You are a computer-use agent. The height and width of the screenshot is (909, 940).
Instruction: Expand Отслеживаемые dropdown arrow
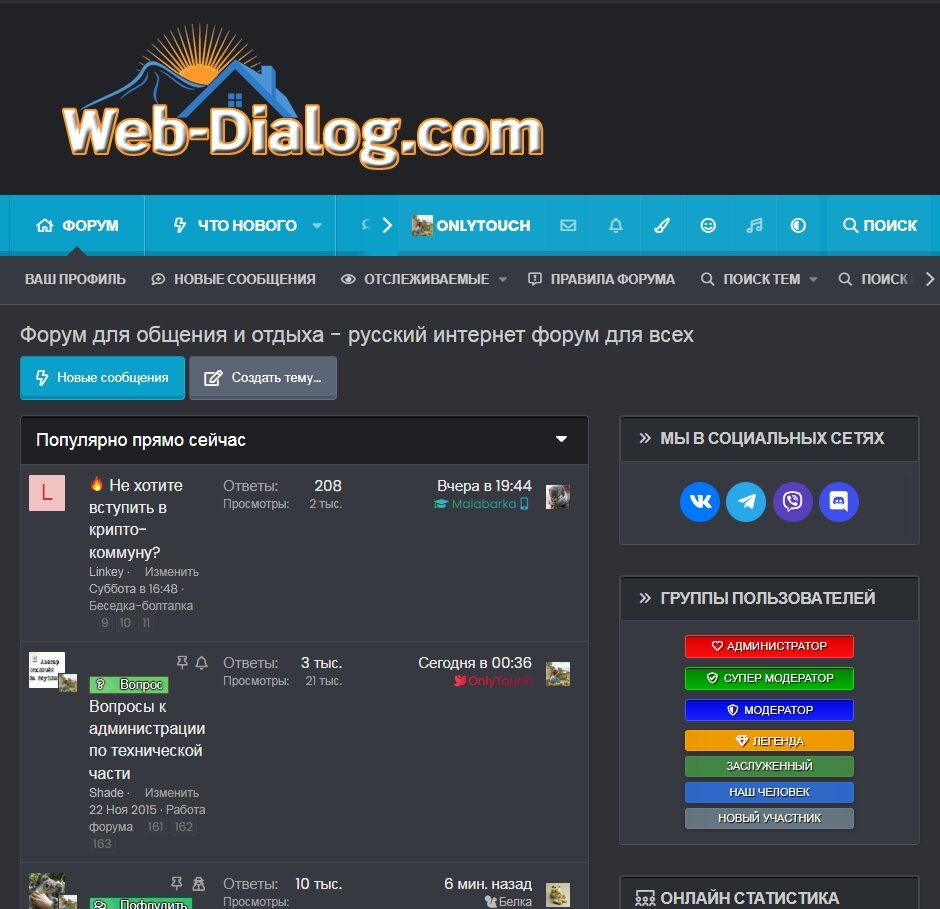pos(502,279)
